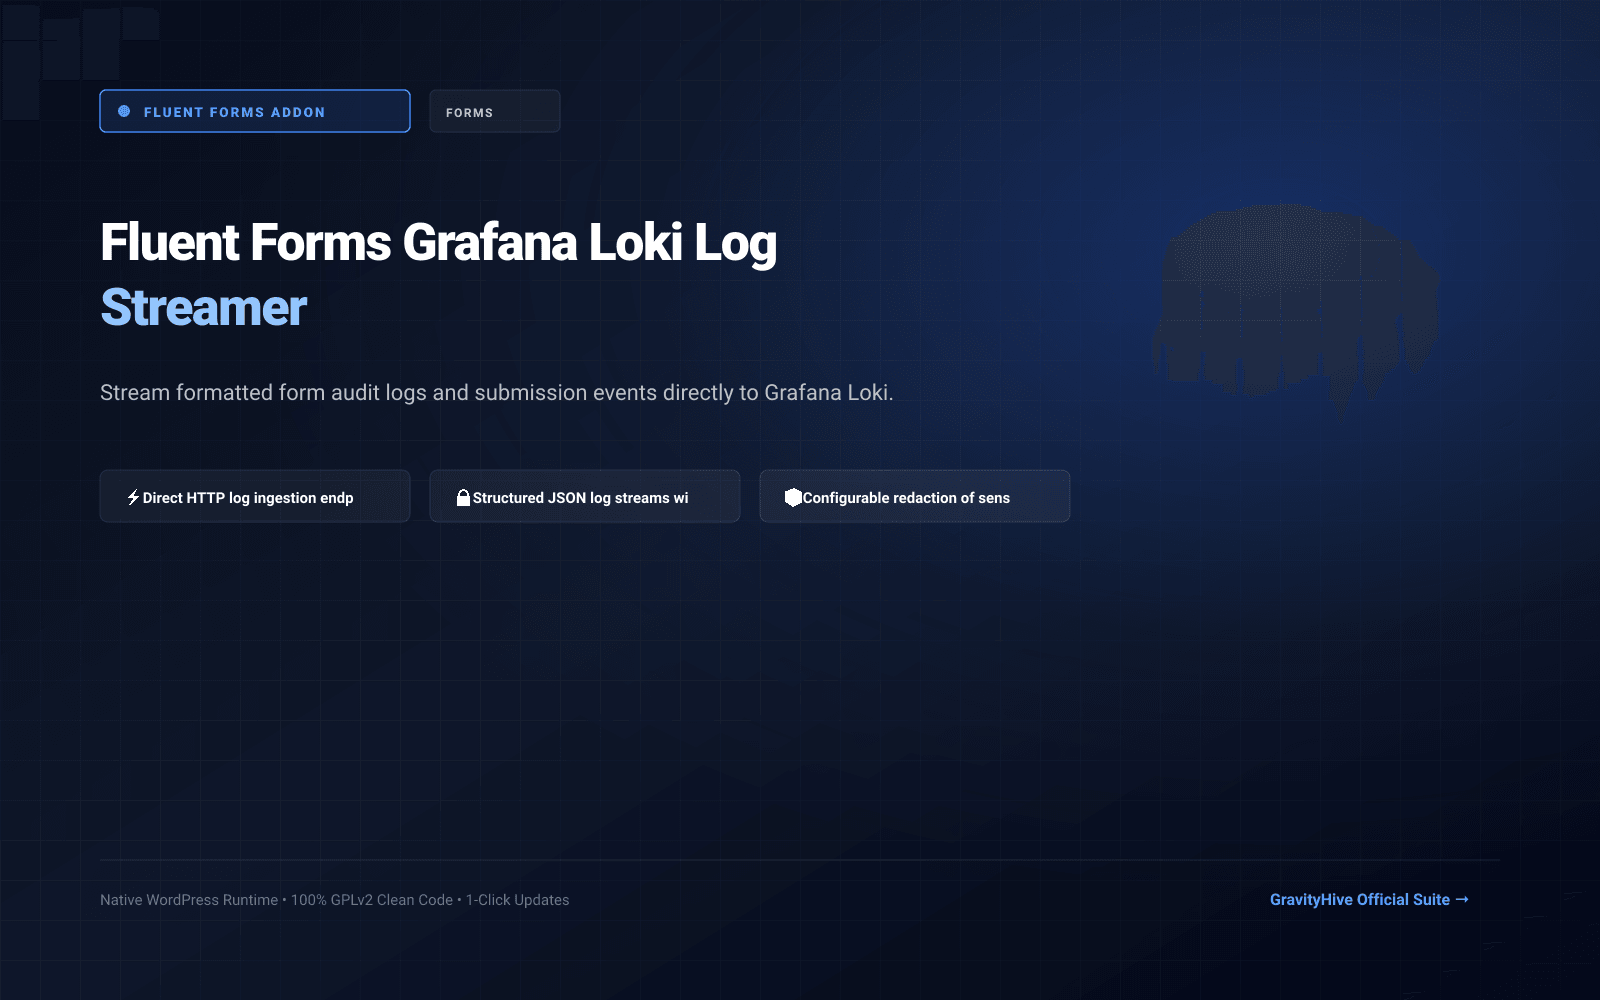Click the Stream formatted form audit logs description
This screenshot has height=1000, width=1600.
[x=497, y=392]
